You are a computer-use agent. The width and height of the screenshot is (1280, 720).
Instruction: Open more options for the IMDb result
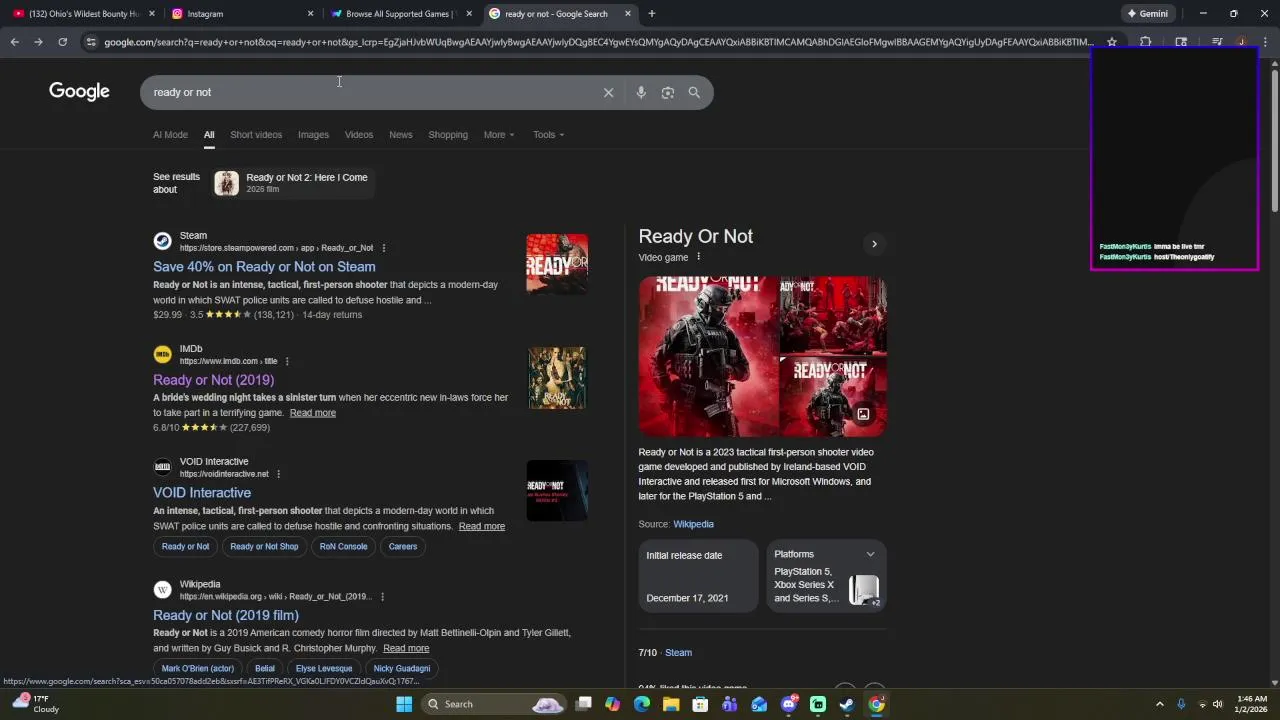[x=287, y=361]
